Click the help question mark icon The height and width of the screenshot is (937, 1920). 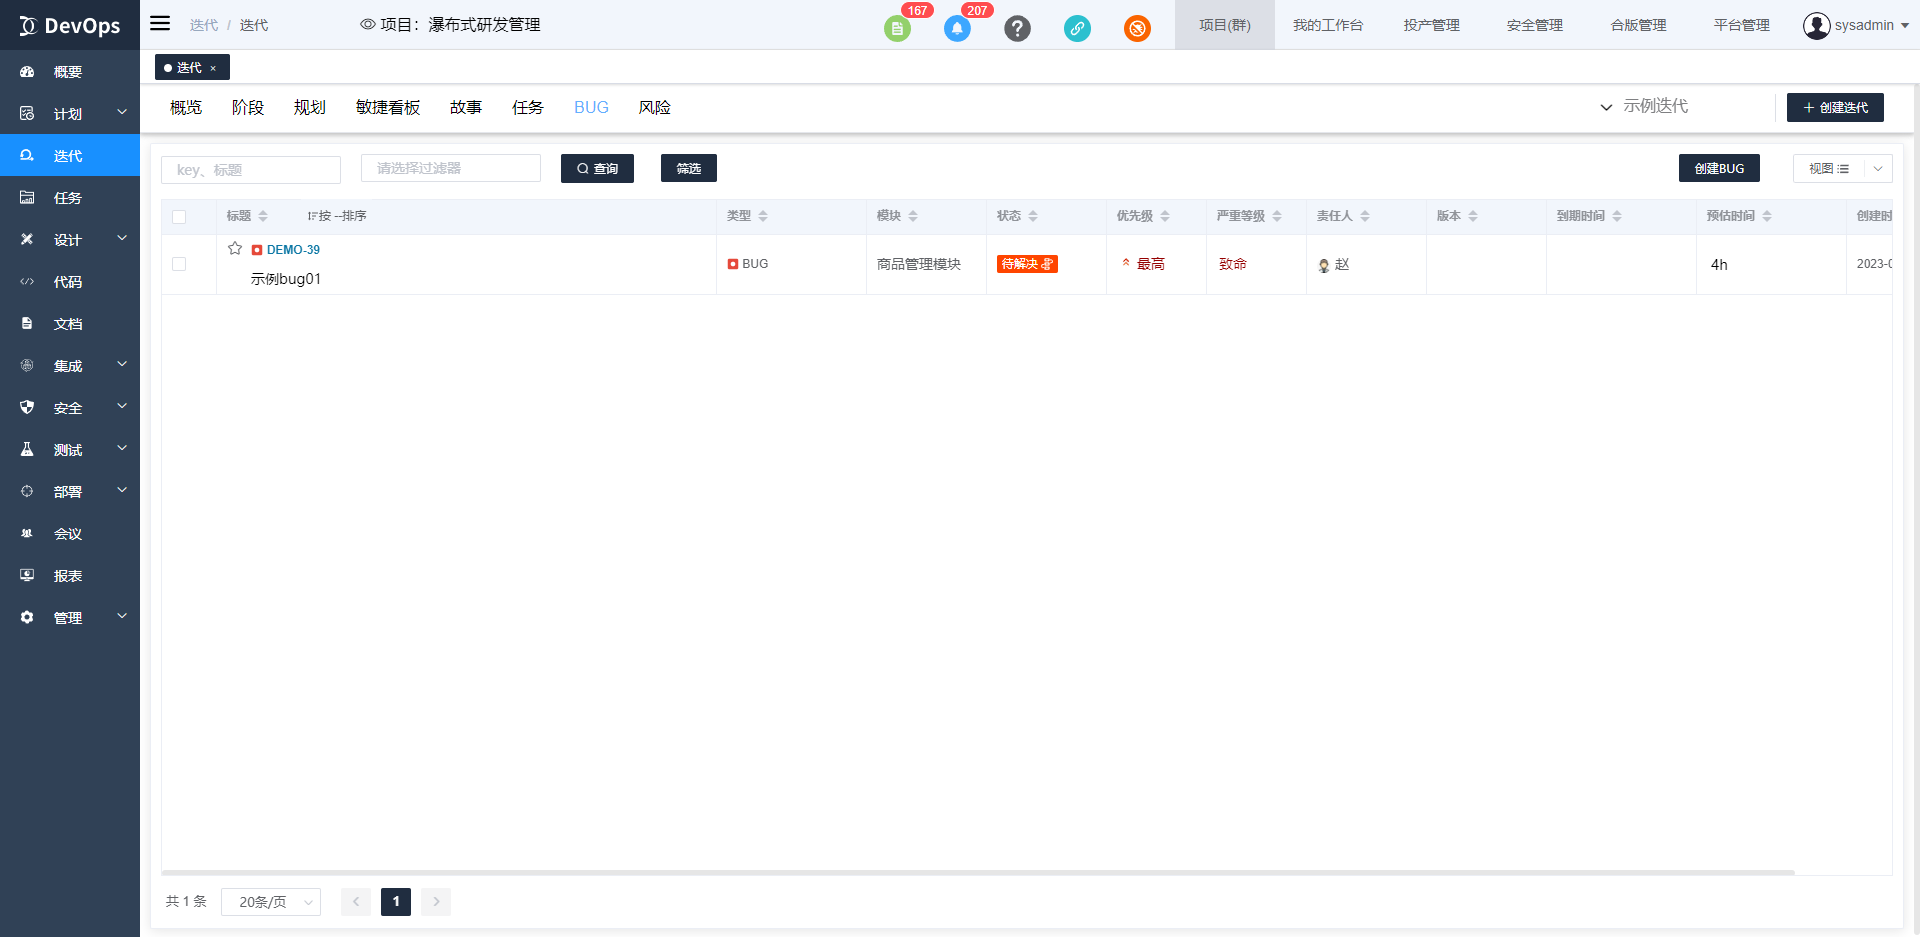click(x=1017, y=29)
